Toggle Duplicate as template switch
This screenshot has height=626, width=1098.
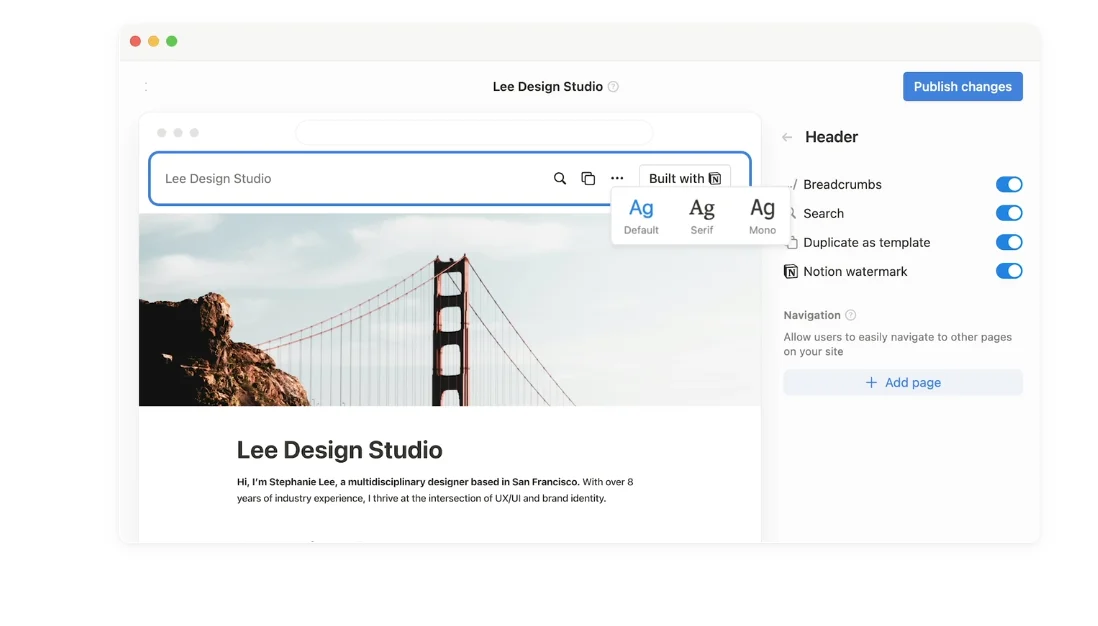pyautogui.click(x=1008, y=243)
